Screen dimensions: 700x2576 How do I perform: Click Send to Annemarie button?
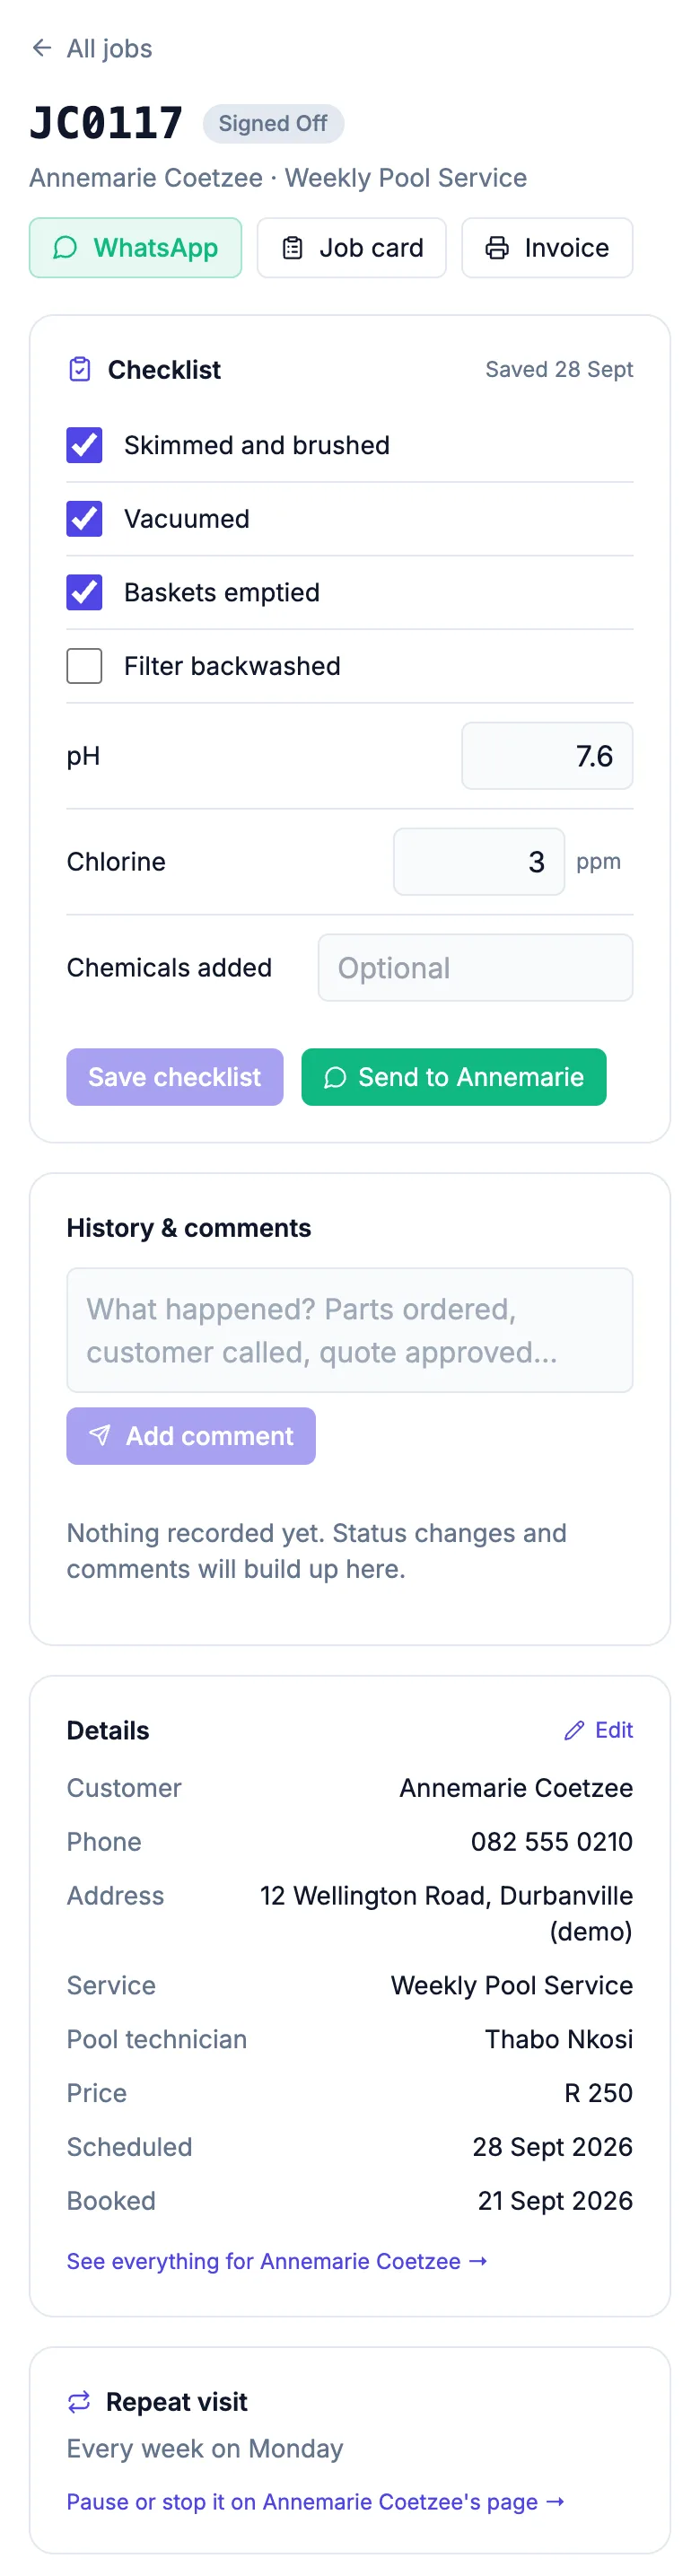[454, 1077]
